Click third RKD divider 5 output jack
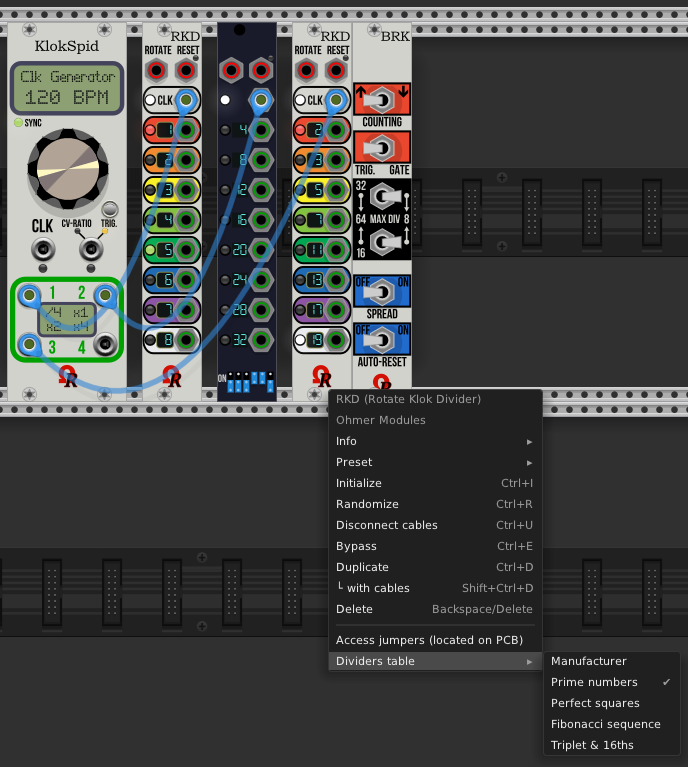The width and height of the screenshot is (688, 767). coord(336,190)
